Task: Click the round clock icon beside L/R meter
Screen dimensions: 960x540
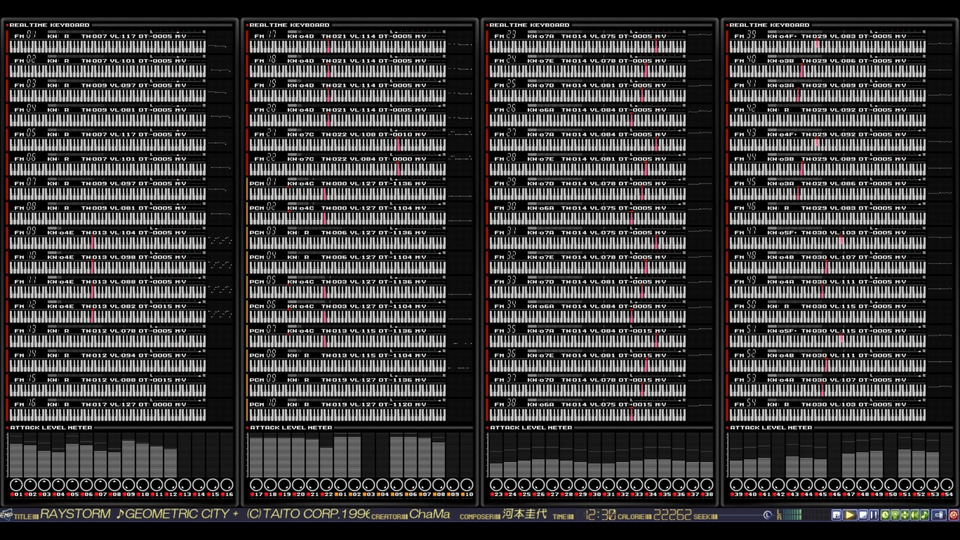Action: pyautogui.click(x=767, y=516)
